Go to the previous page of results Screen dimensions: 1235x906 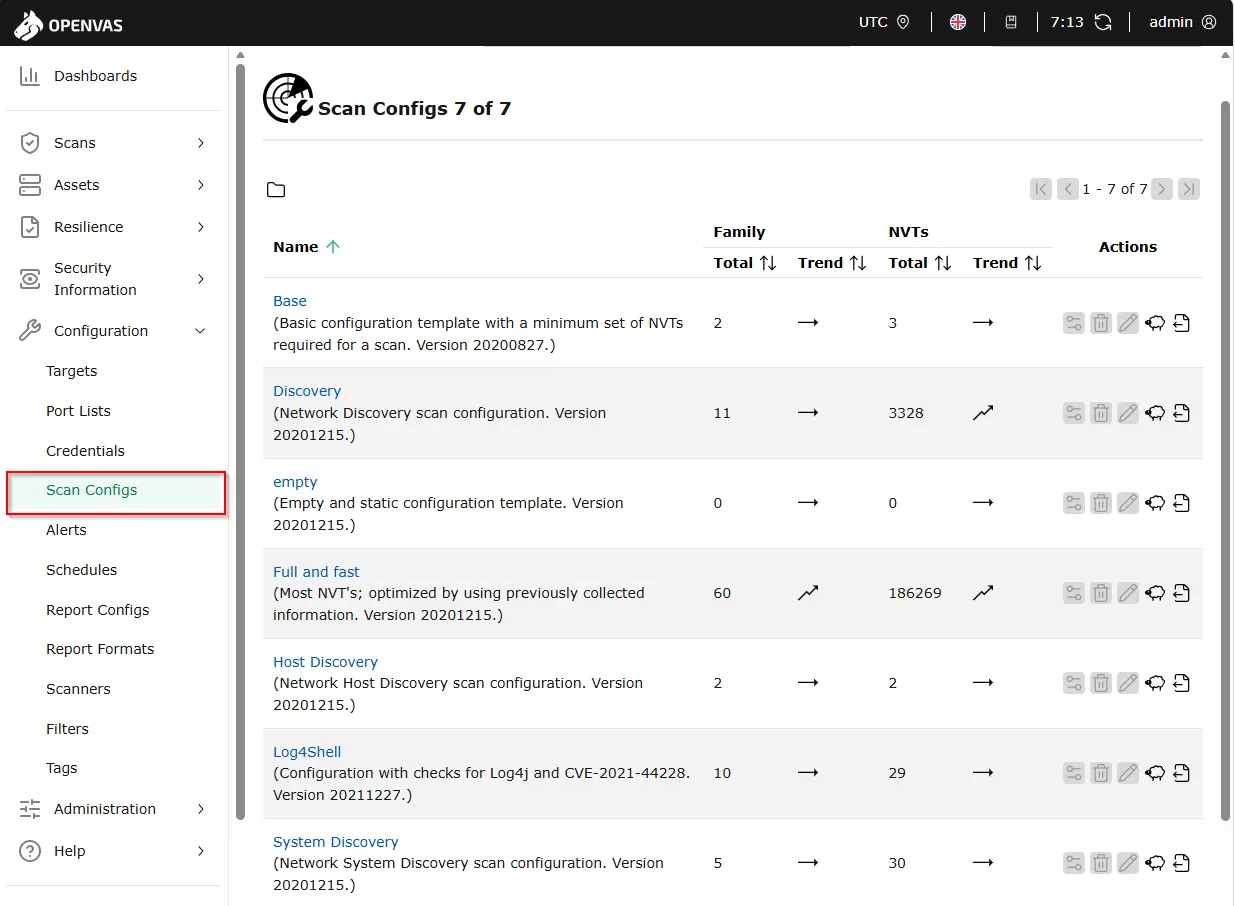coord(1068,189)
